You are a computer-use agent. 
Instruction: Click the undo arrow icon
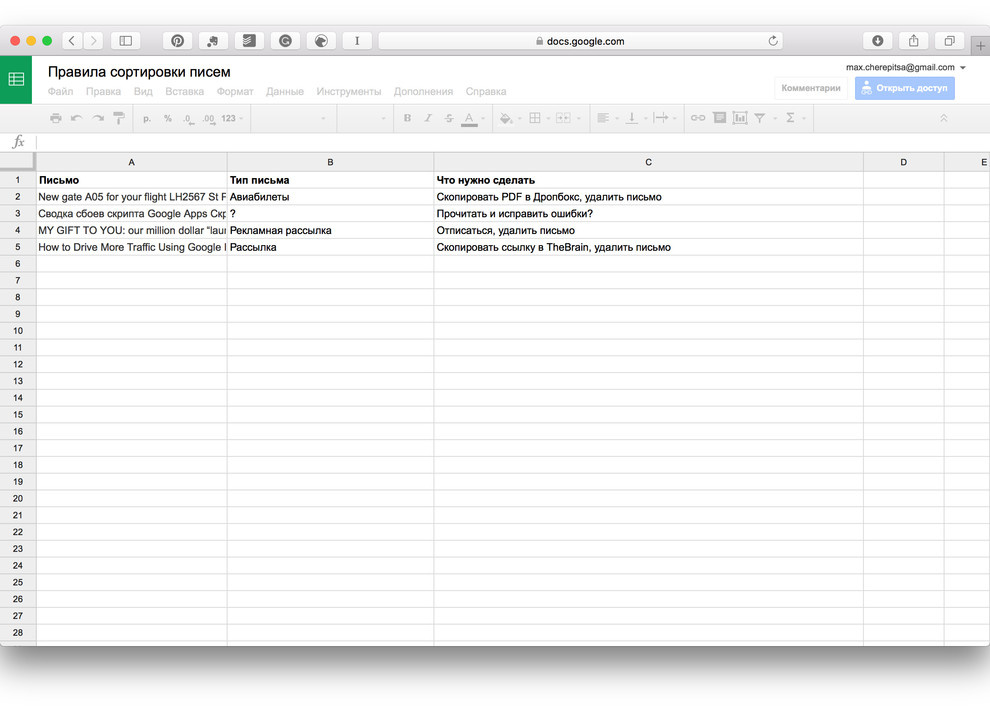[76, 118]
